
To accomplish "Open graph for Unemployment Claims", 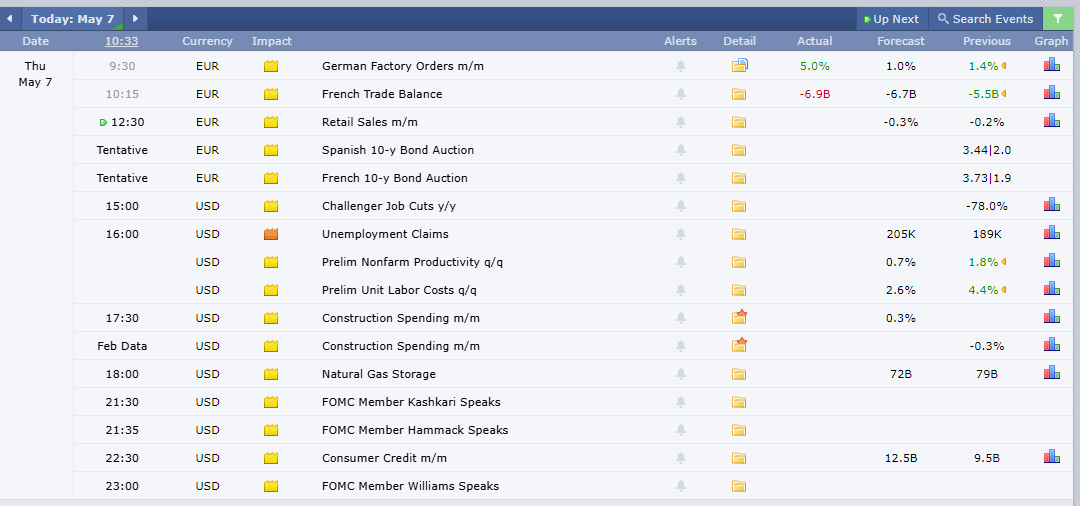I will tap(1052, 233).
